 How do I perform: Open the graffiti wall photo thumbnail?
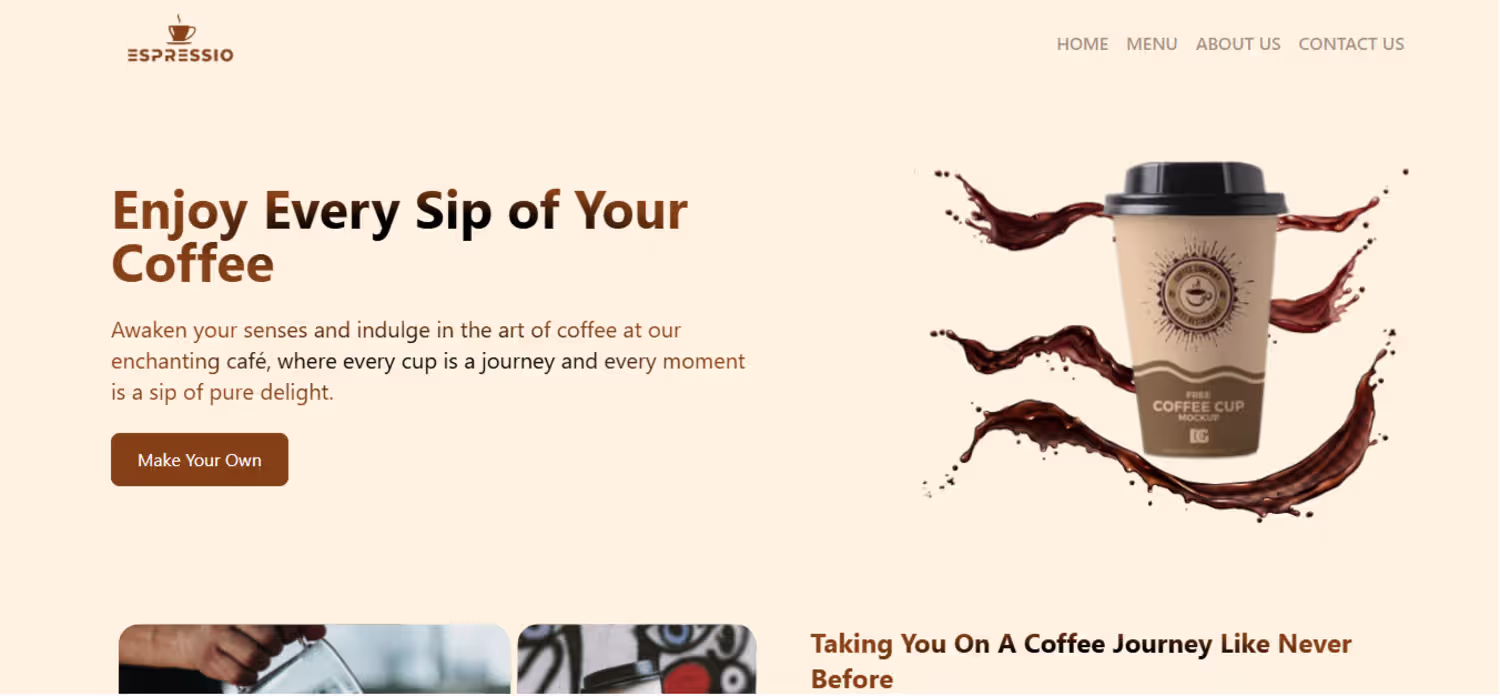click(637, 659)
